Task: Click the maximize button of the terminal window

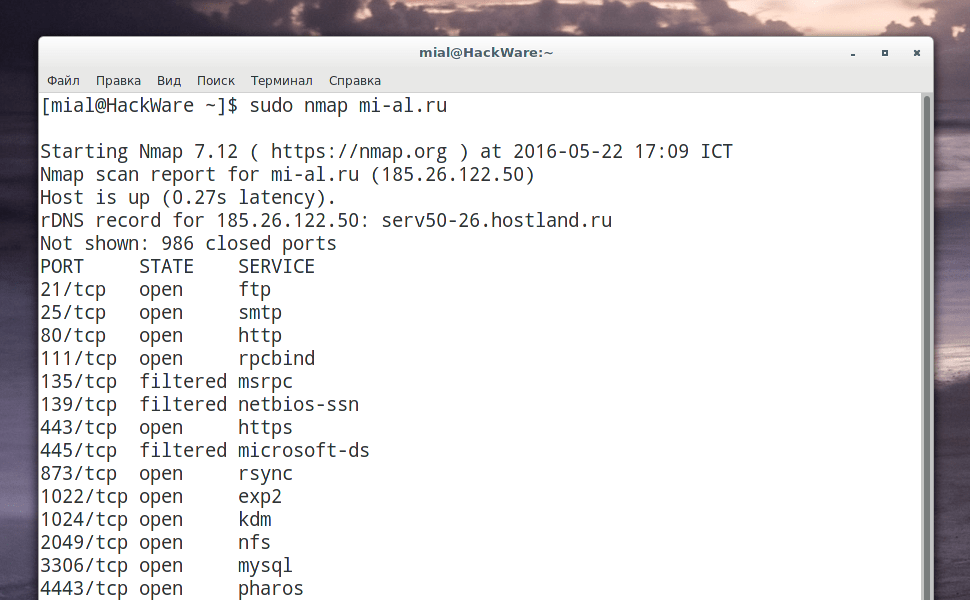Action: point(884,52)
